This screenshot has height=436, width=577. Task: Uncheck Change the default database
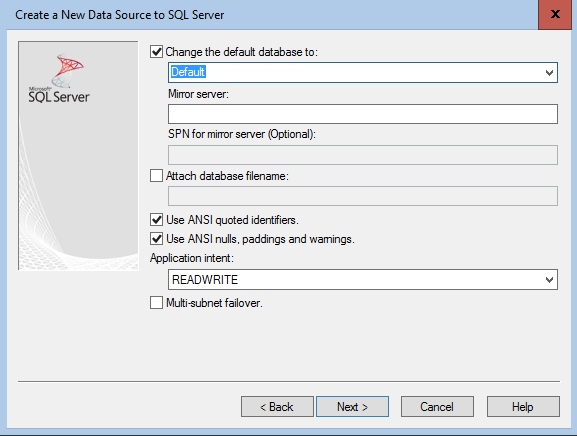[x=156, y=52]
